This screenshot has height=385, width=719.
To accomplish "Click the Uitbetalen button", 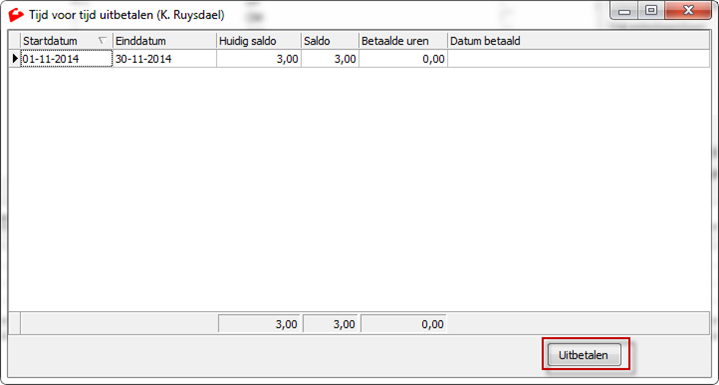I will tap(584, 355).
